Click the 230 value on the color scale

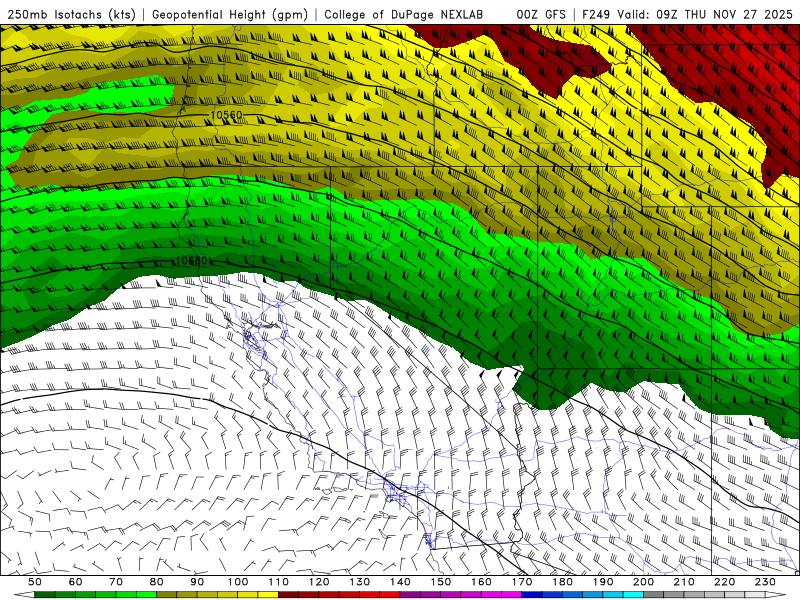click(x=766, y=582)
